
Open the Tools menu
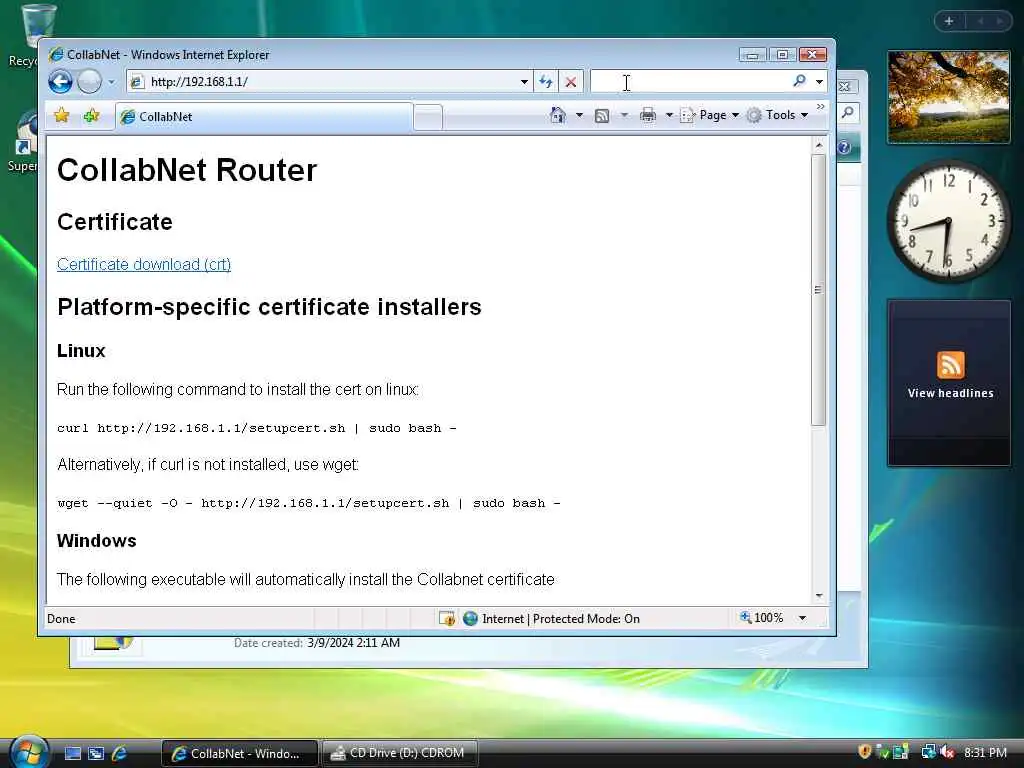778,116
